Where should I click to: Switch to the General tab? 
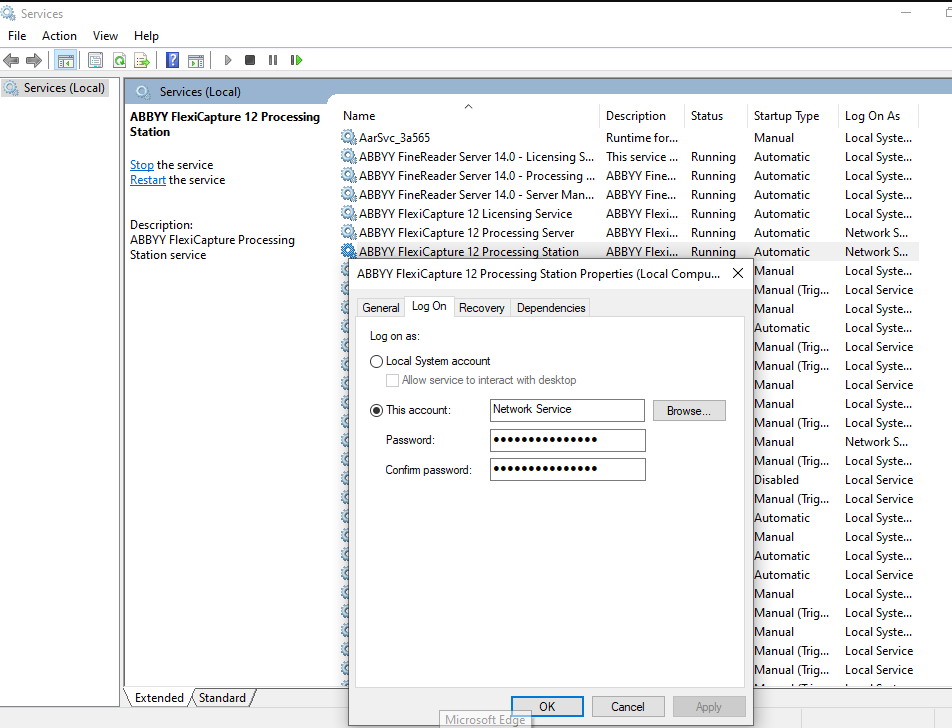point(381,308)
